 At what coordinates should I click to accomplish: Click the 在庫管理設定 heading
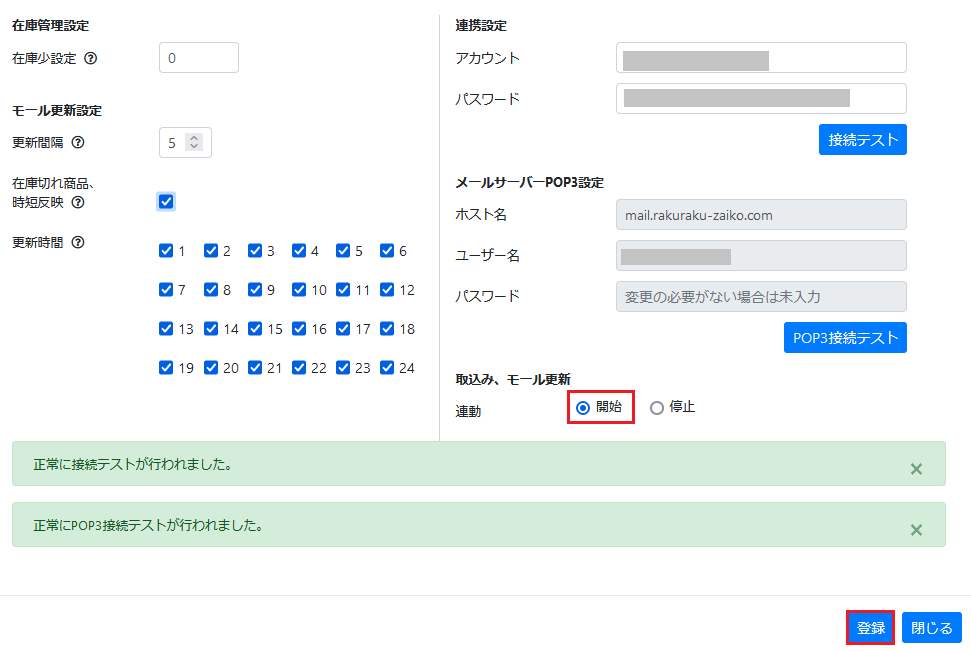pos(50,25)
